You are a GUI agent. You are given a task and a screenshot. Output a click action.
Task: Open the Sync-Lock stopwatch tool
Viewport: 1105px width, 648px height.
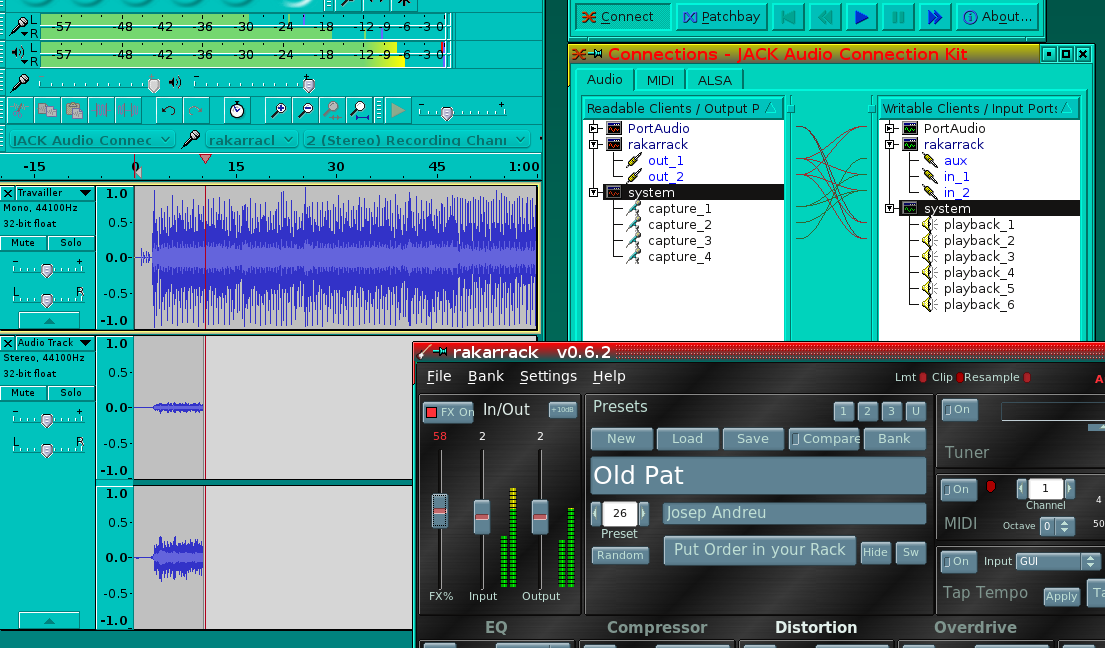(237, 111)
